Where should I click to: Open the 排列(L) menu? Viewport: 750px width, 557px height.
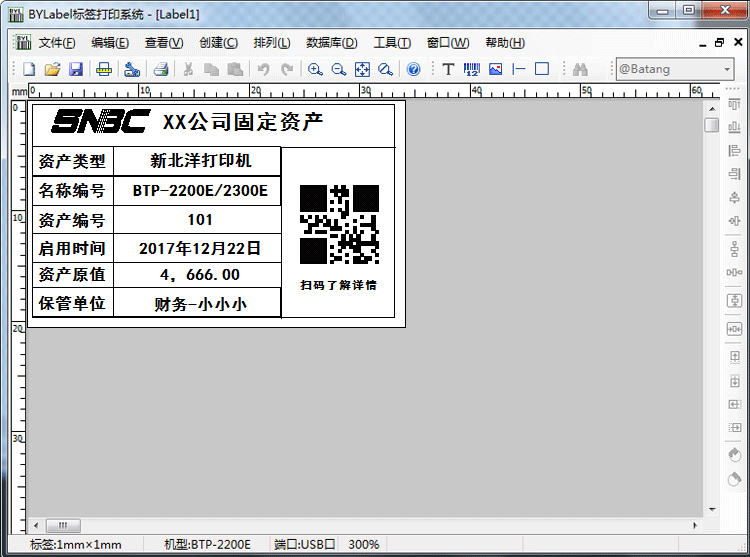[272, 43]
